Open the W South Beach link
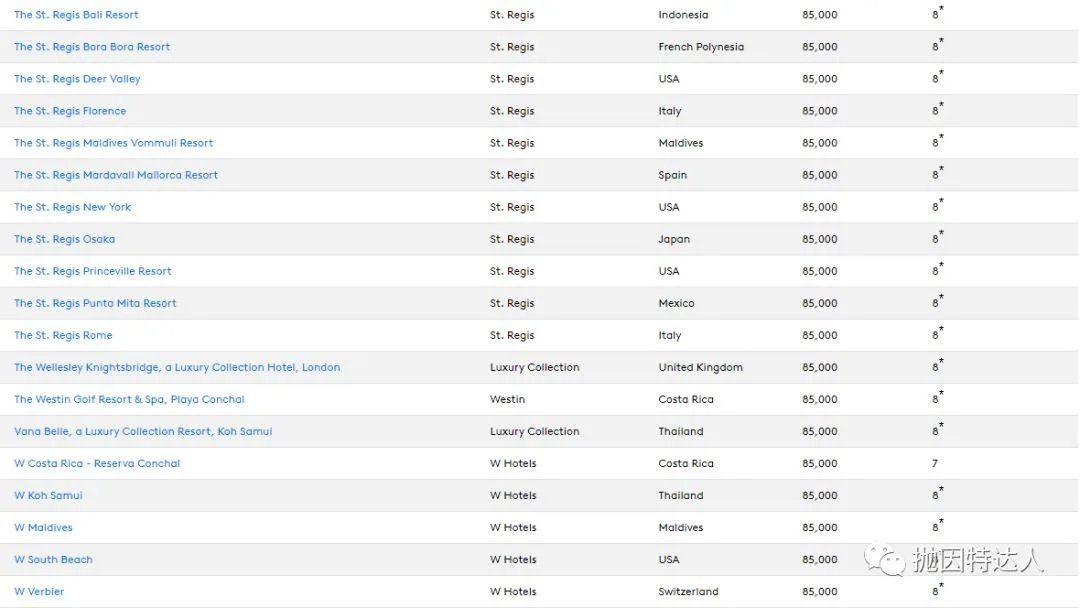This screenshot has height=608, width=1080. click(x=53, y=559)
